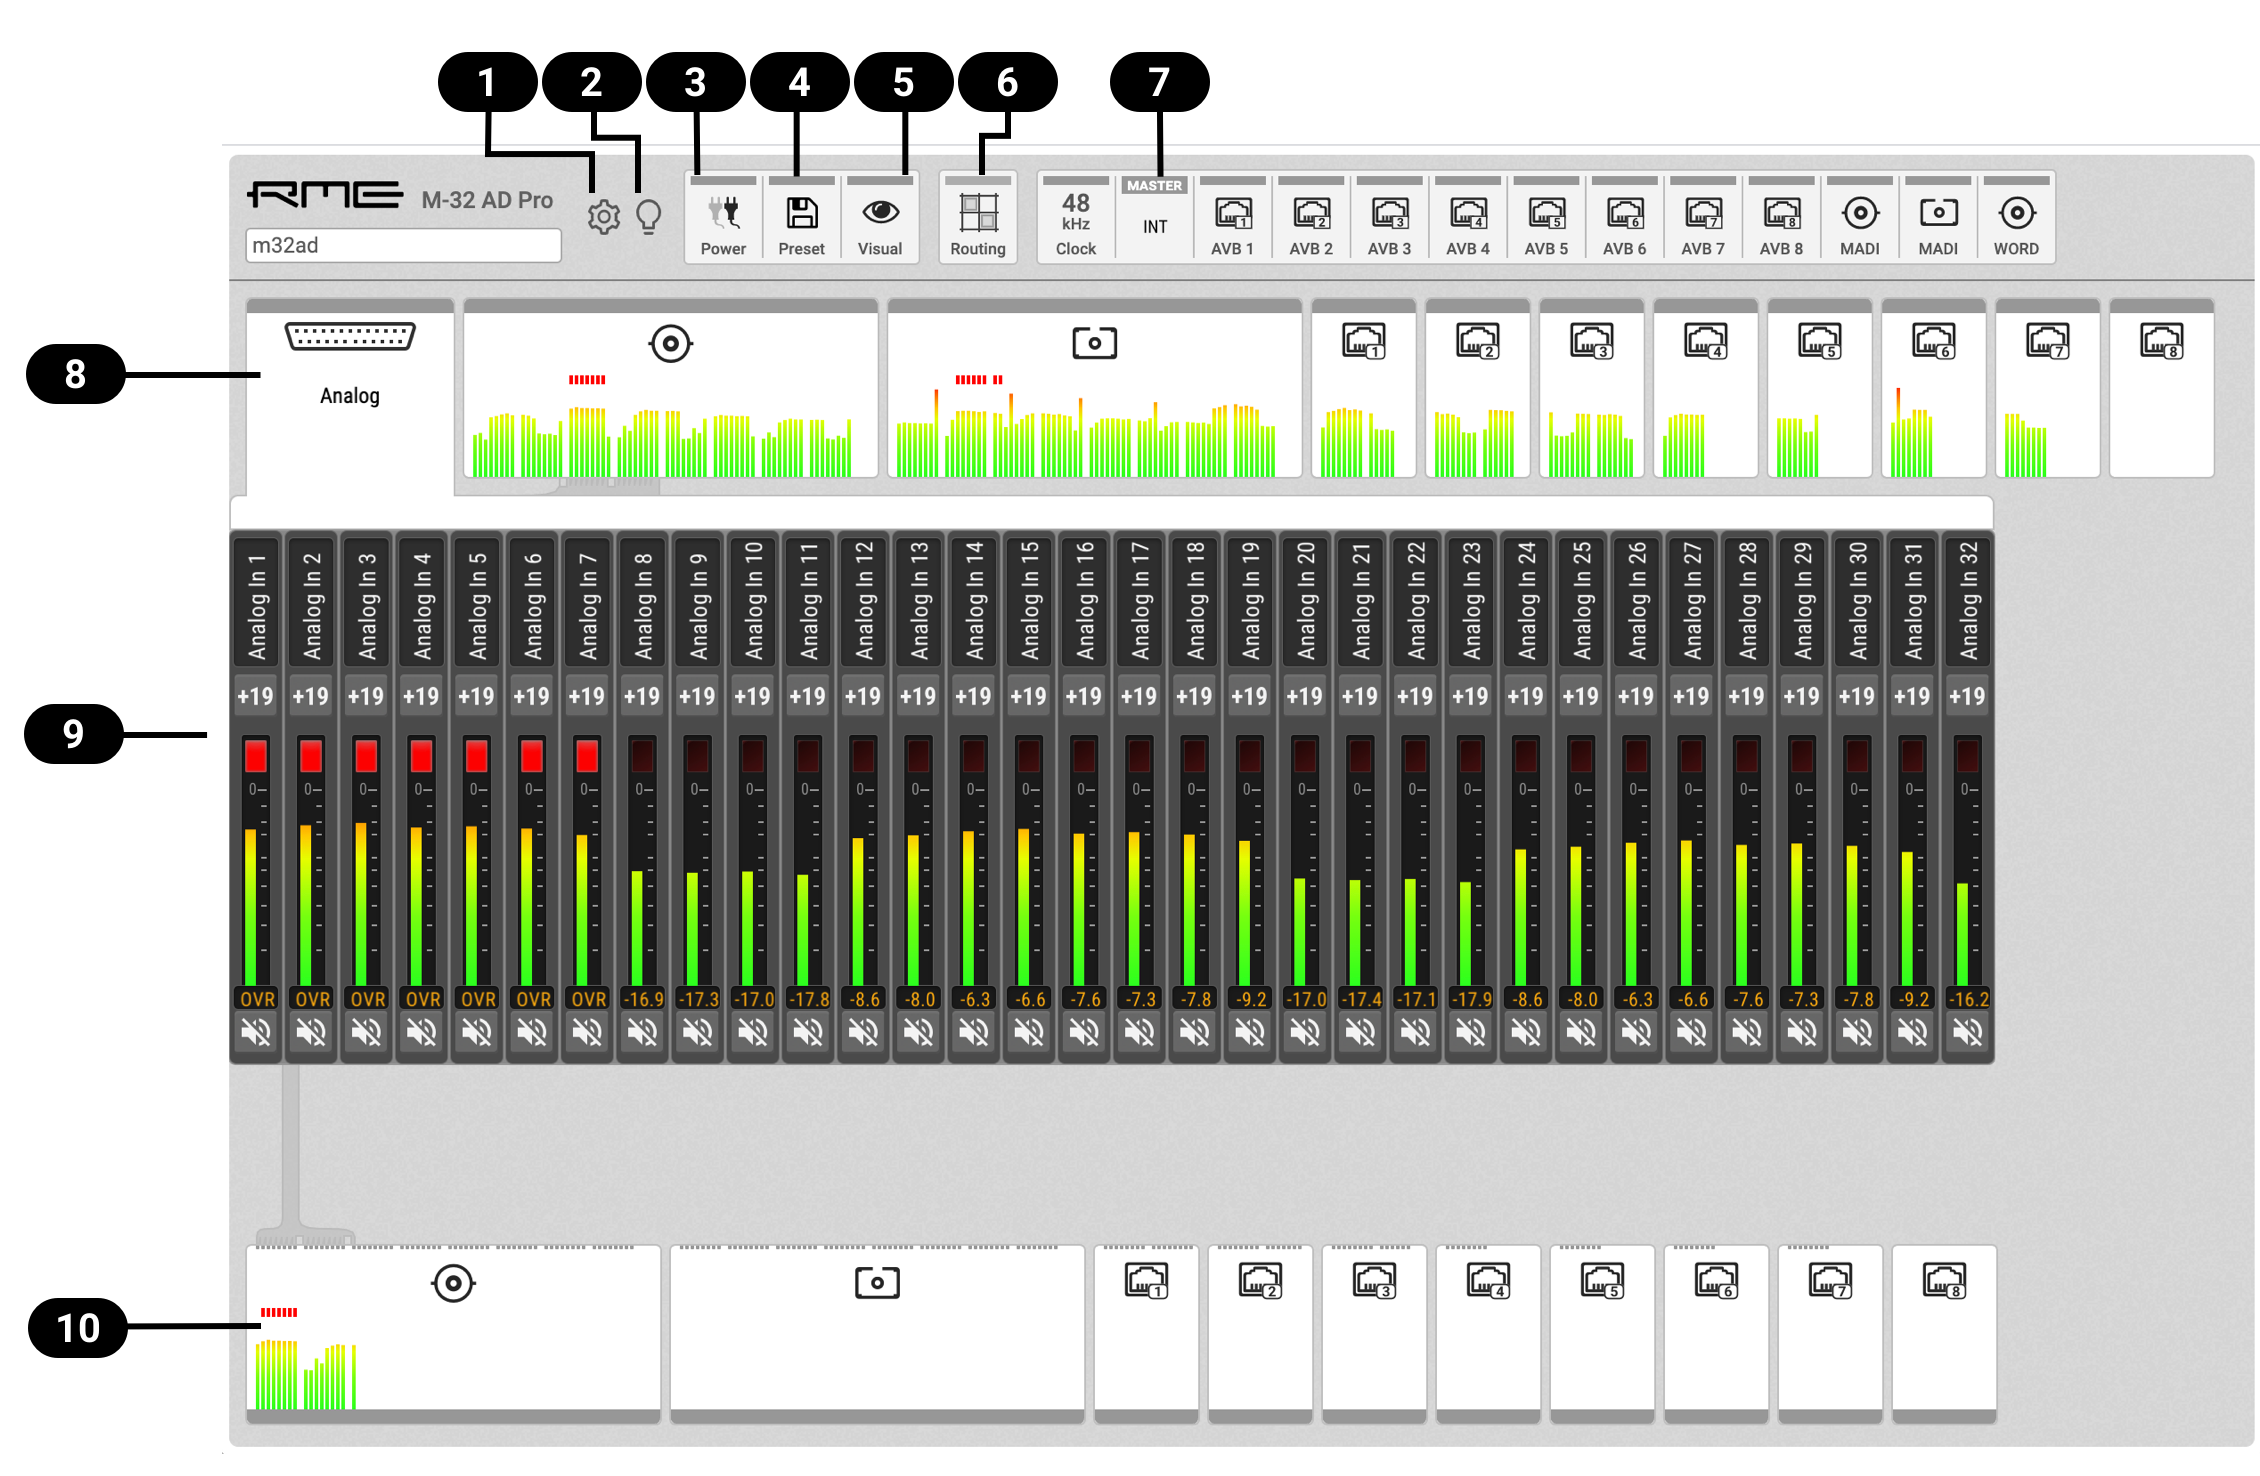Toggle mute on Analog In 32
The height and width of the screenshot is (1476, 2260).
(1967, 1031)
